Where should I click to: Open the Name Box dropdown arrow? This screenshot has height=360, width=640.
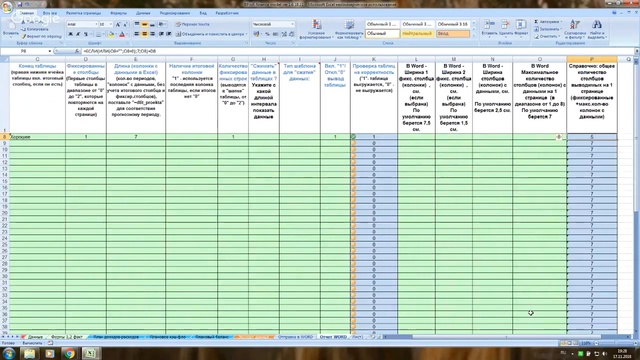[49, 51]
